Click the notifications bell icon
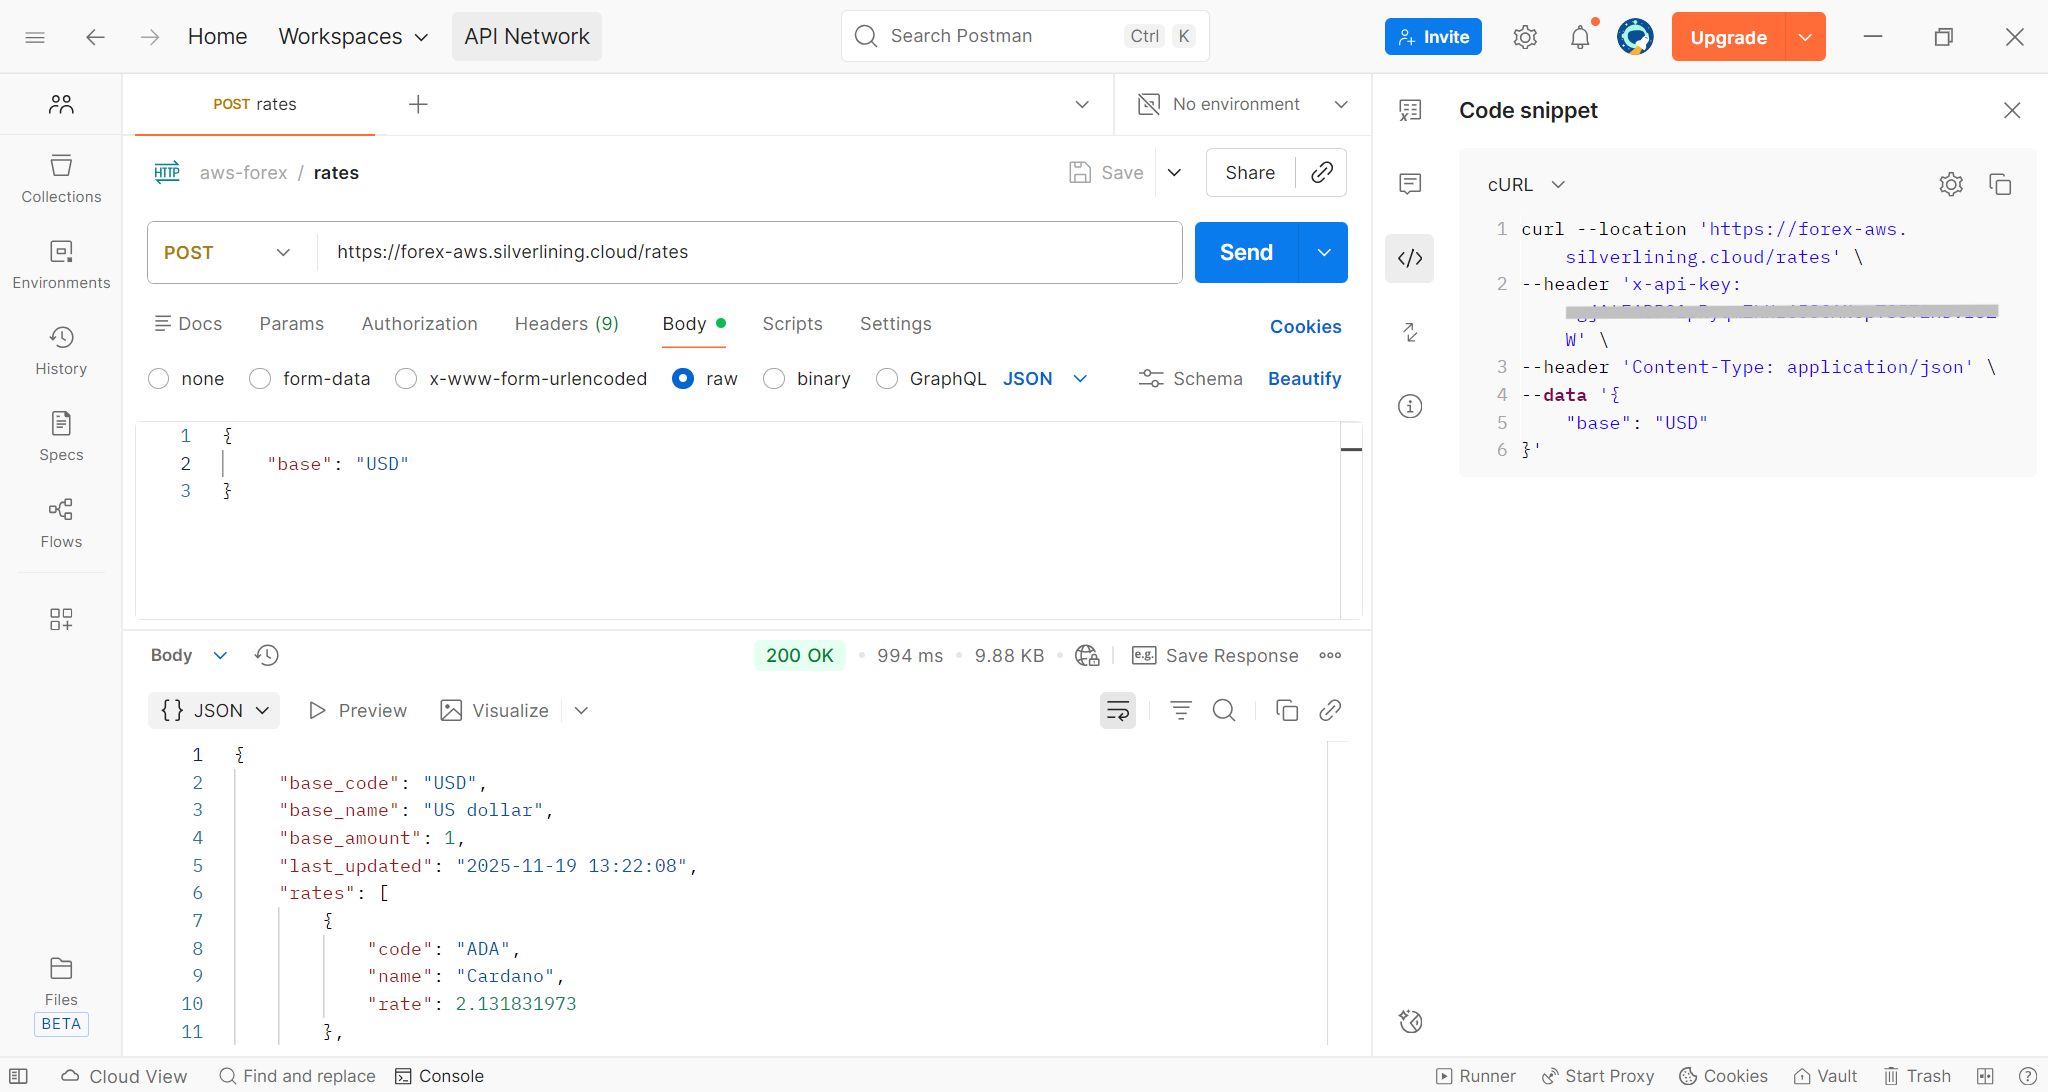The width and height of the screenshot is (2048, 1092). [1579, 38]
